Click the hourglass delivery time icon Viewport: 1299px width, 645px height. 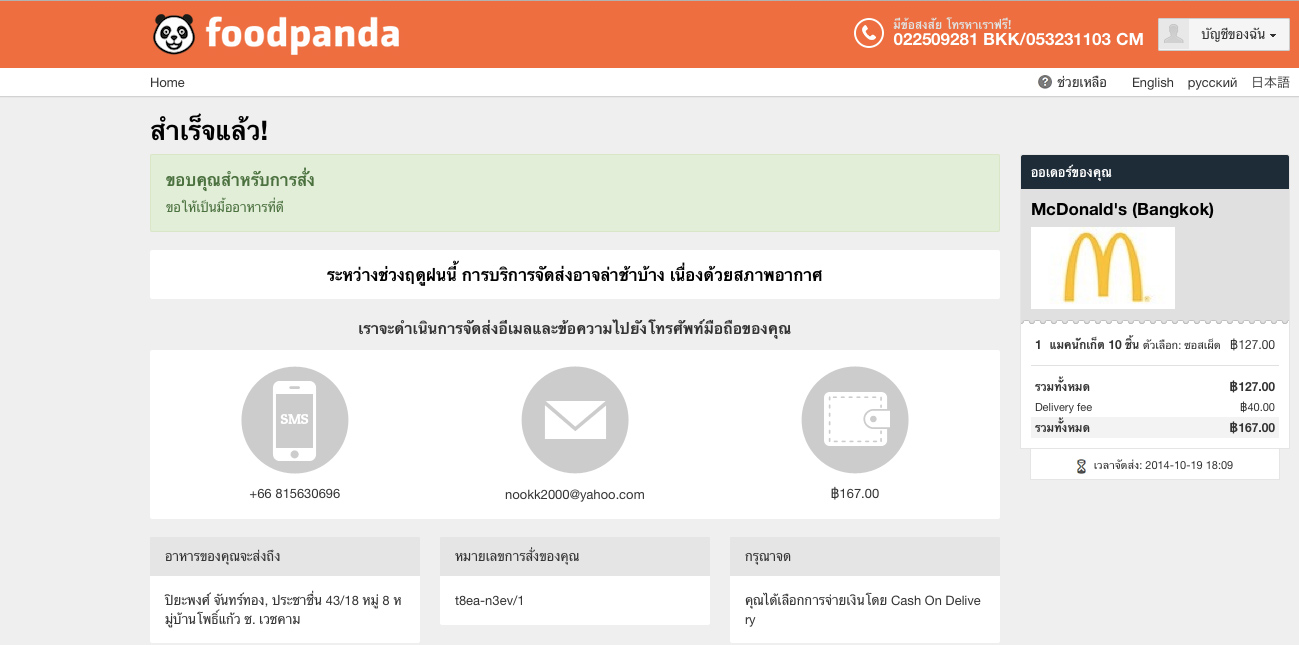[x=1081, y=466]
